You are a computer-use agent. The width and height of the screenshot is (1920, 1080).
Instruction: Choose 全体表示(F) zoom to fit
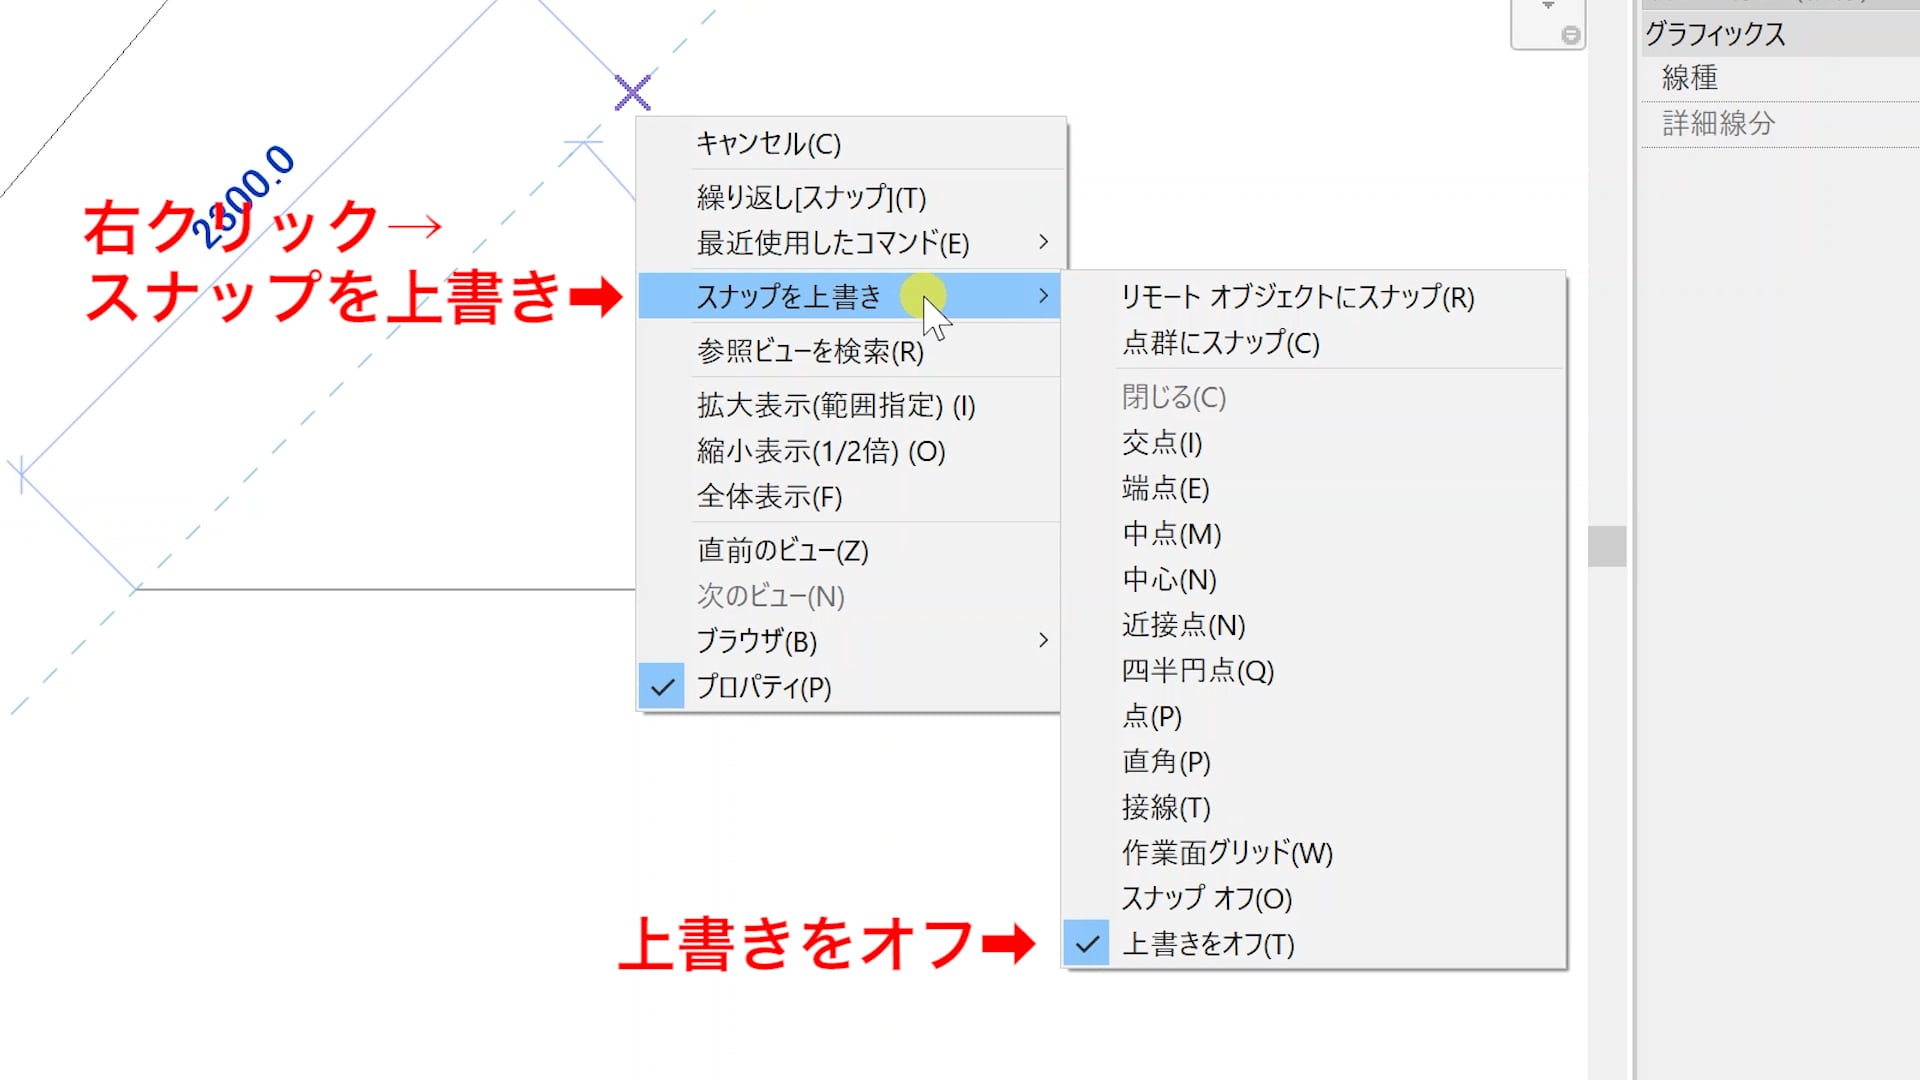[769, 497]
